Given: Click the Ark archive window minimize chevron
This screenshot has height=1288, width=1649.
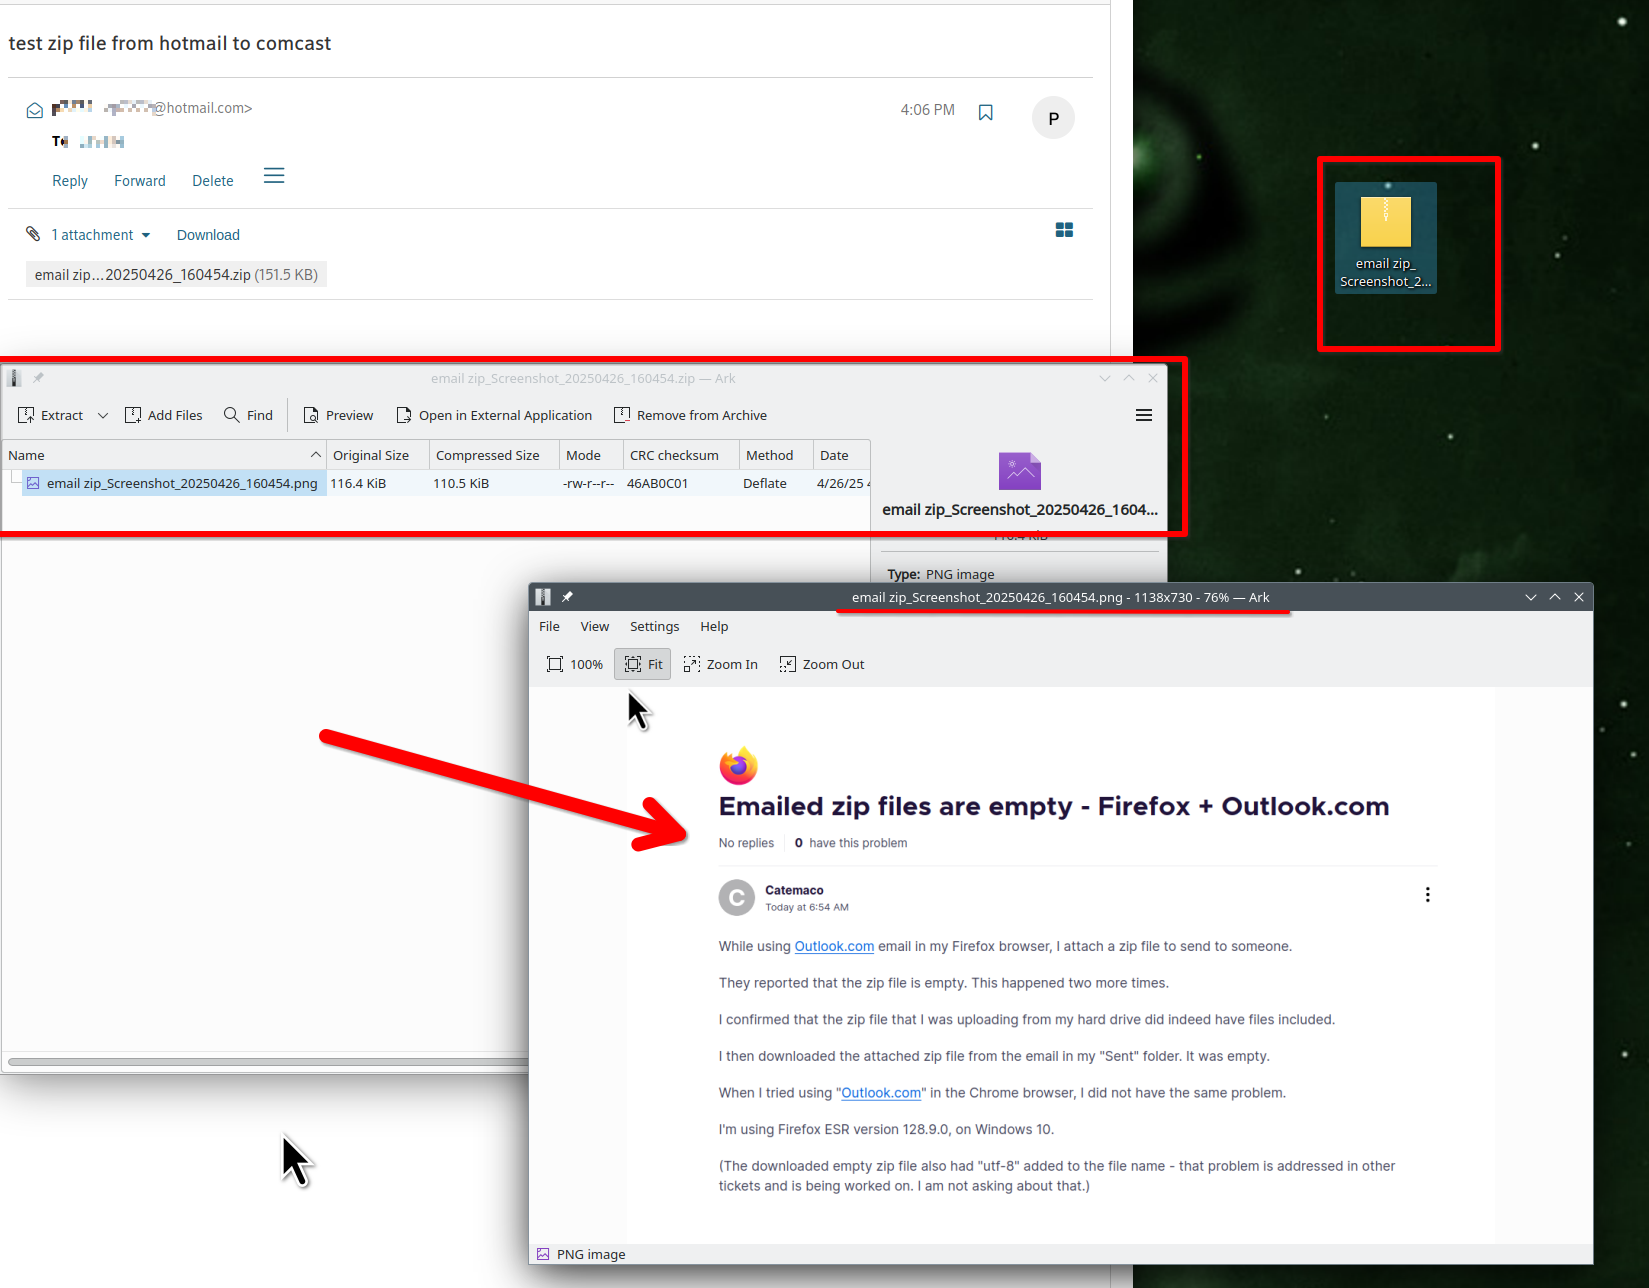Looking at the screenshot, I should (x=1105, y=378).
